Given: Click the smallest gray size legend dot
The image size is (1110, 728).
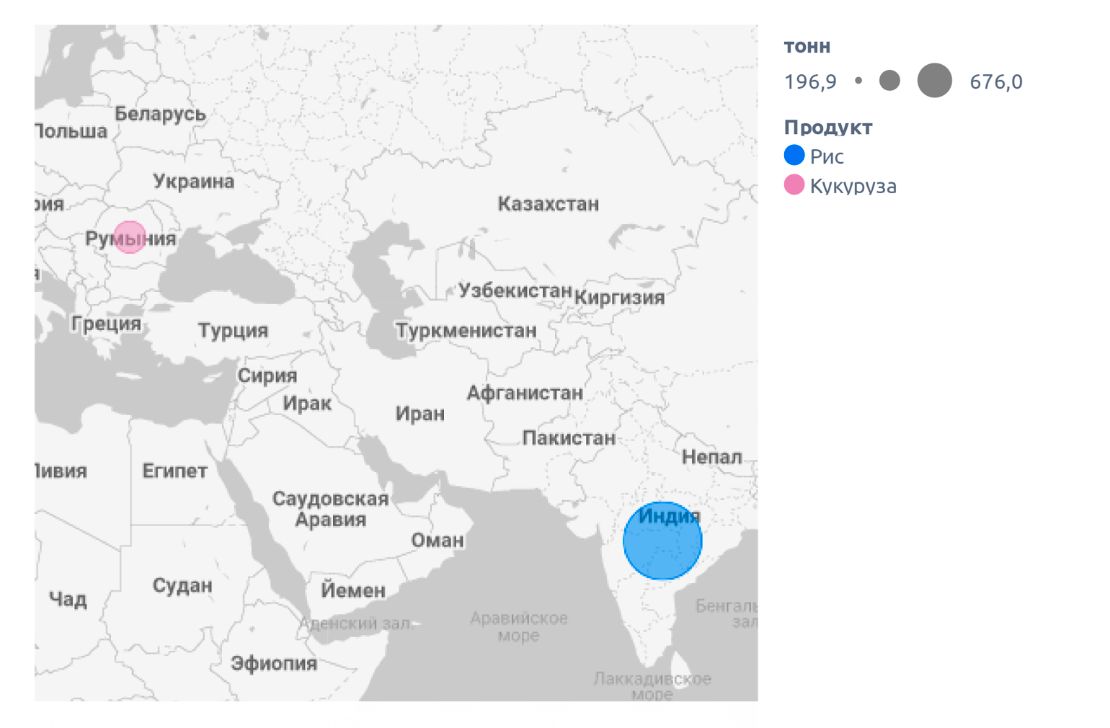Looking at the screenshot, I should click(858, 81).
